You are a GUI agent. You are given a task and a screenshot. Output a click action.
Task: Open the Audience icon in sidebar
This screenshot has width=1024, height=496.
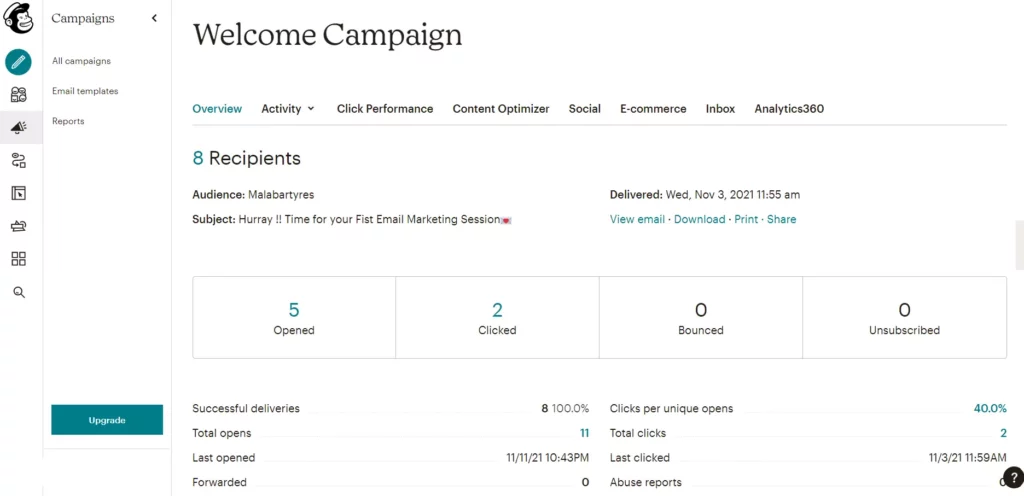tap(18, 95)
